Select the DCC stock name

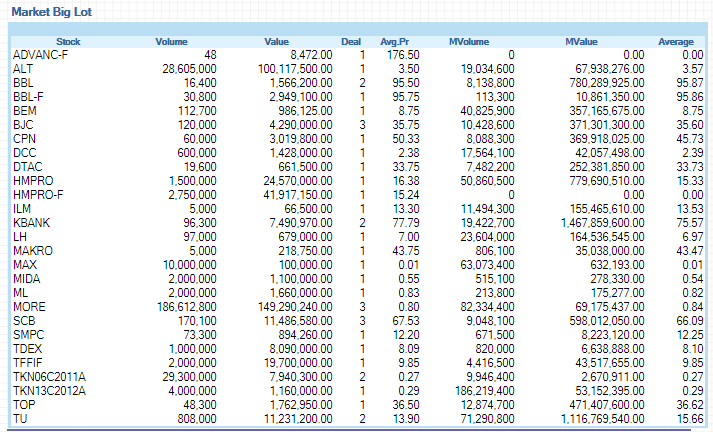pos(25,153)
